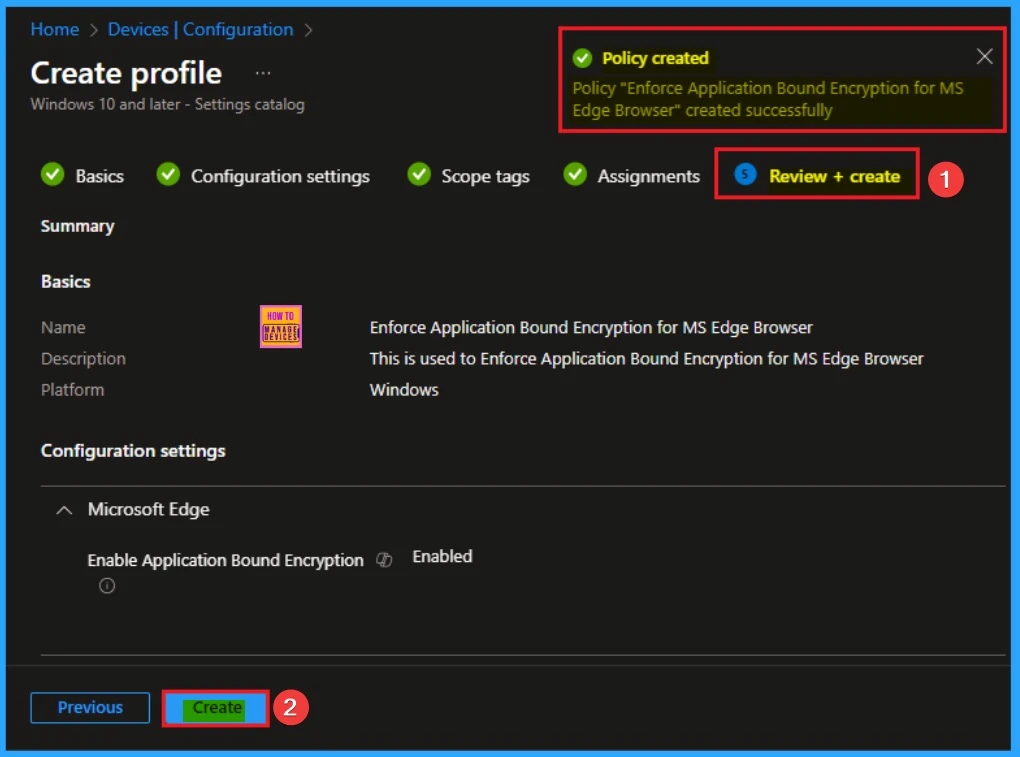Click the Create button
Viewport: 1020px width, 757px height.
pos(216,708)
